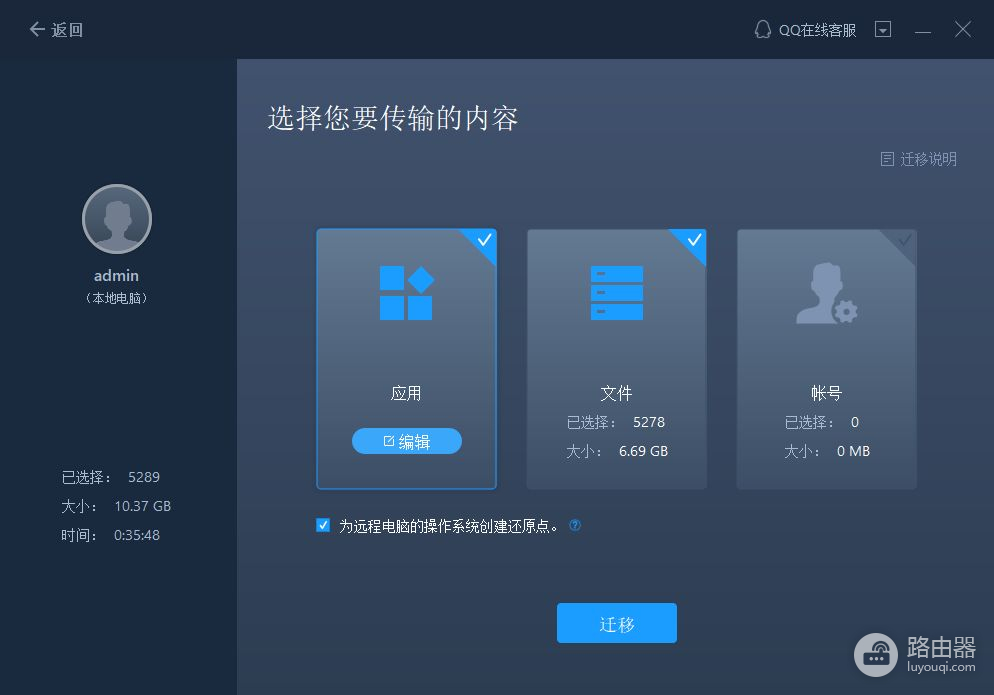Click the migration notes document icon
The image size is (994, 695).
tap(886, 159)
